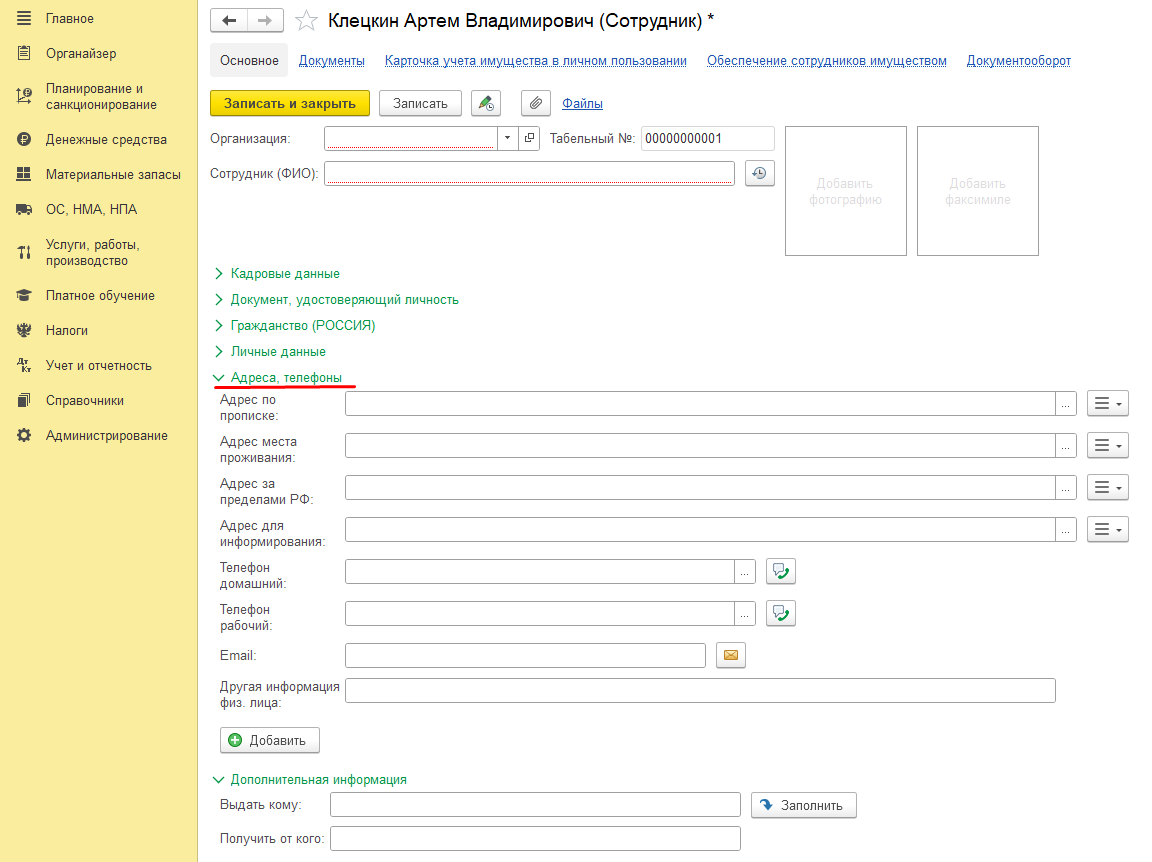
Task: Open Планирование и санкционирование icon
Action: [24, 96]
